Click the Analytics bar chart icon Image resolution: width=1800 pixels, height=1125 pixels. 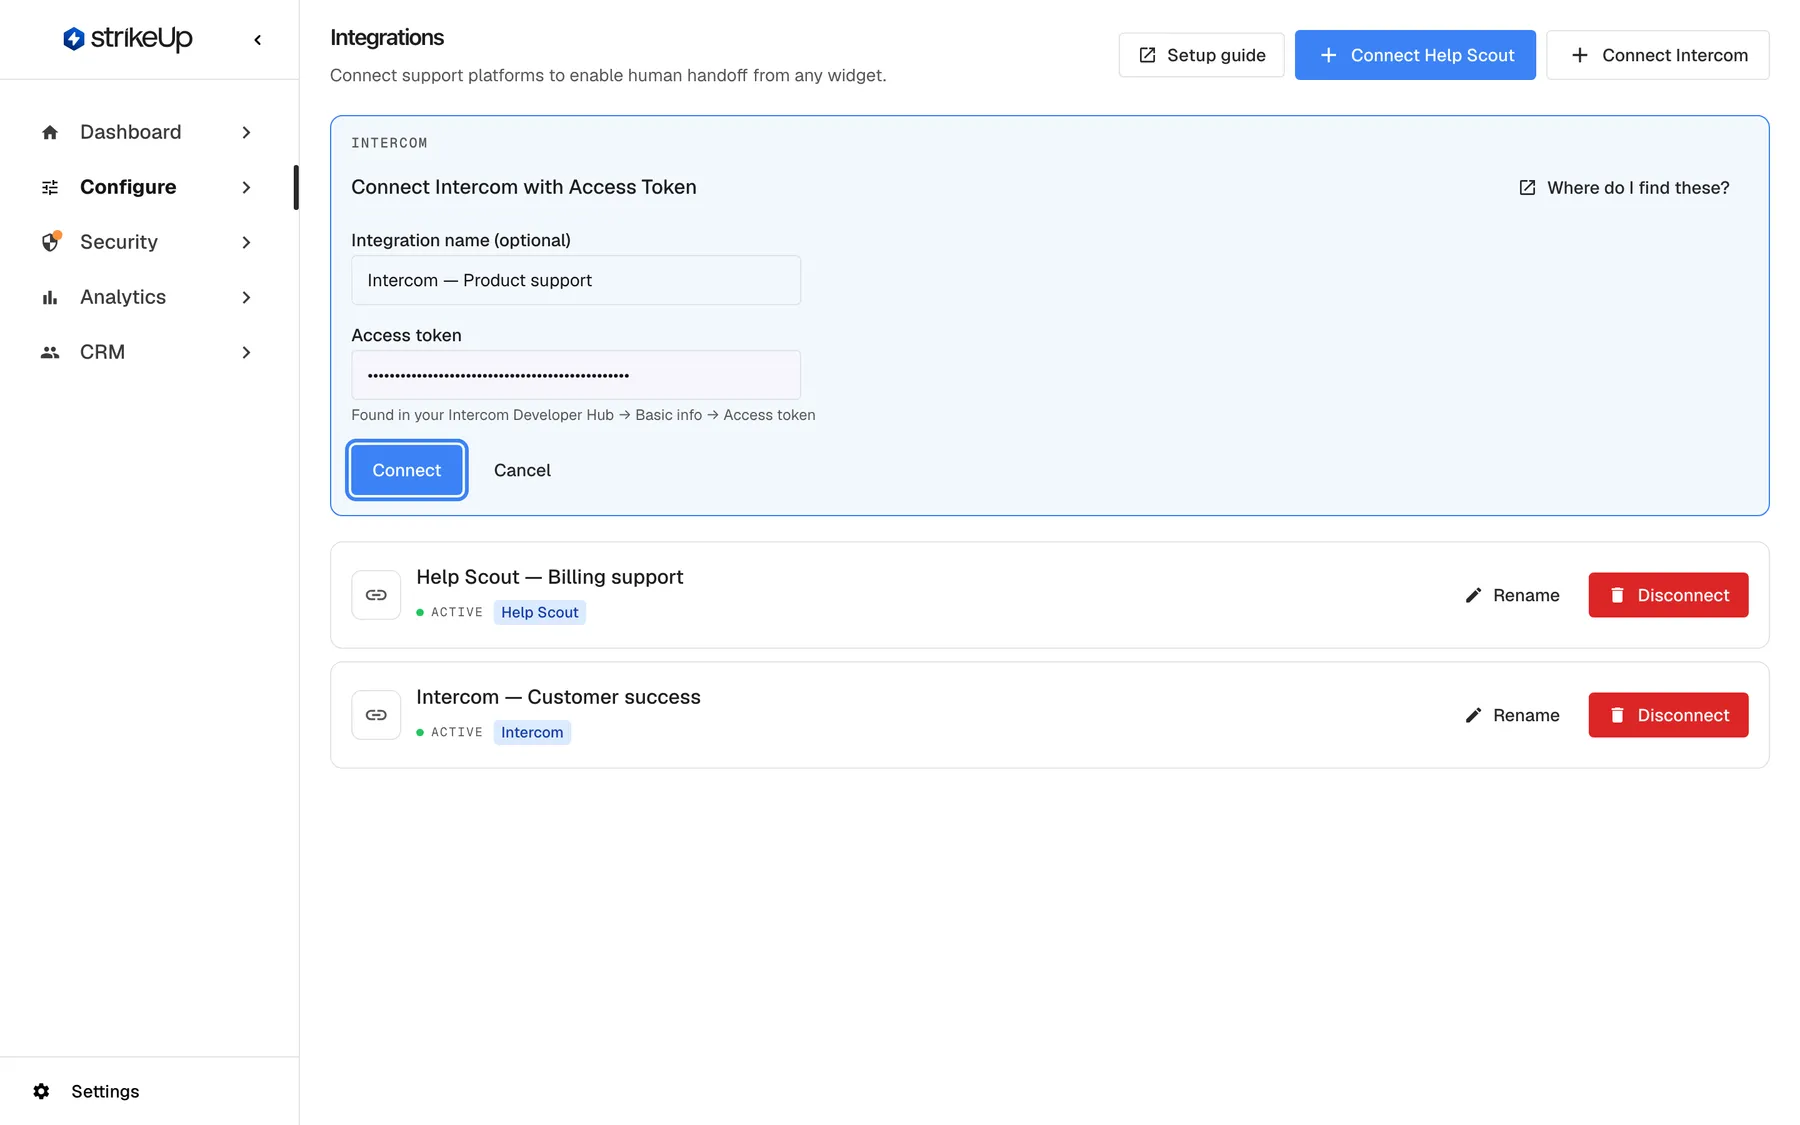[50, 297]
